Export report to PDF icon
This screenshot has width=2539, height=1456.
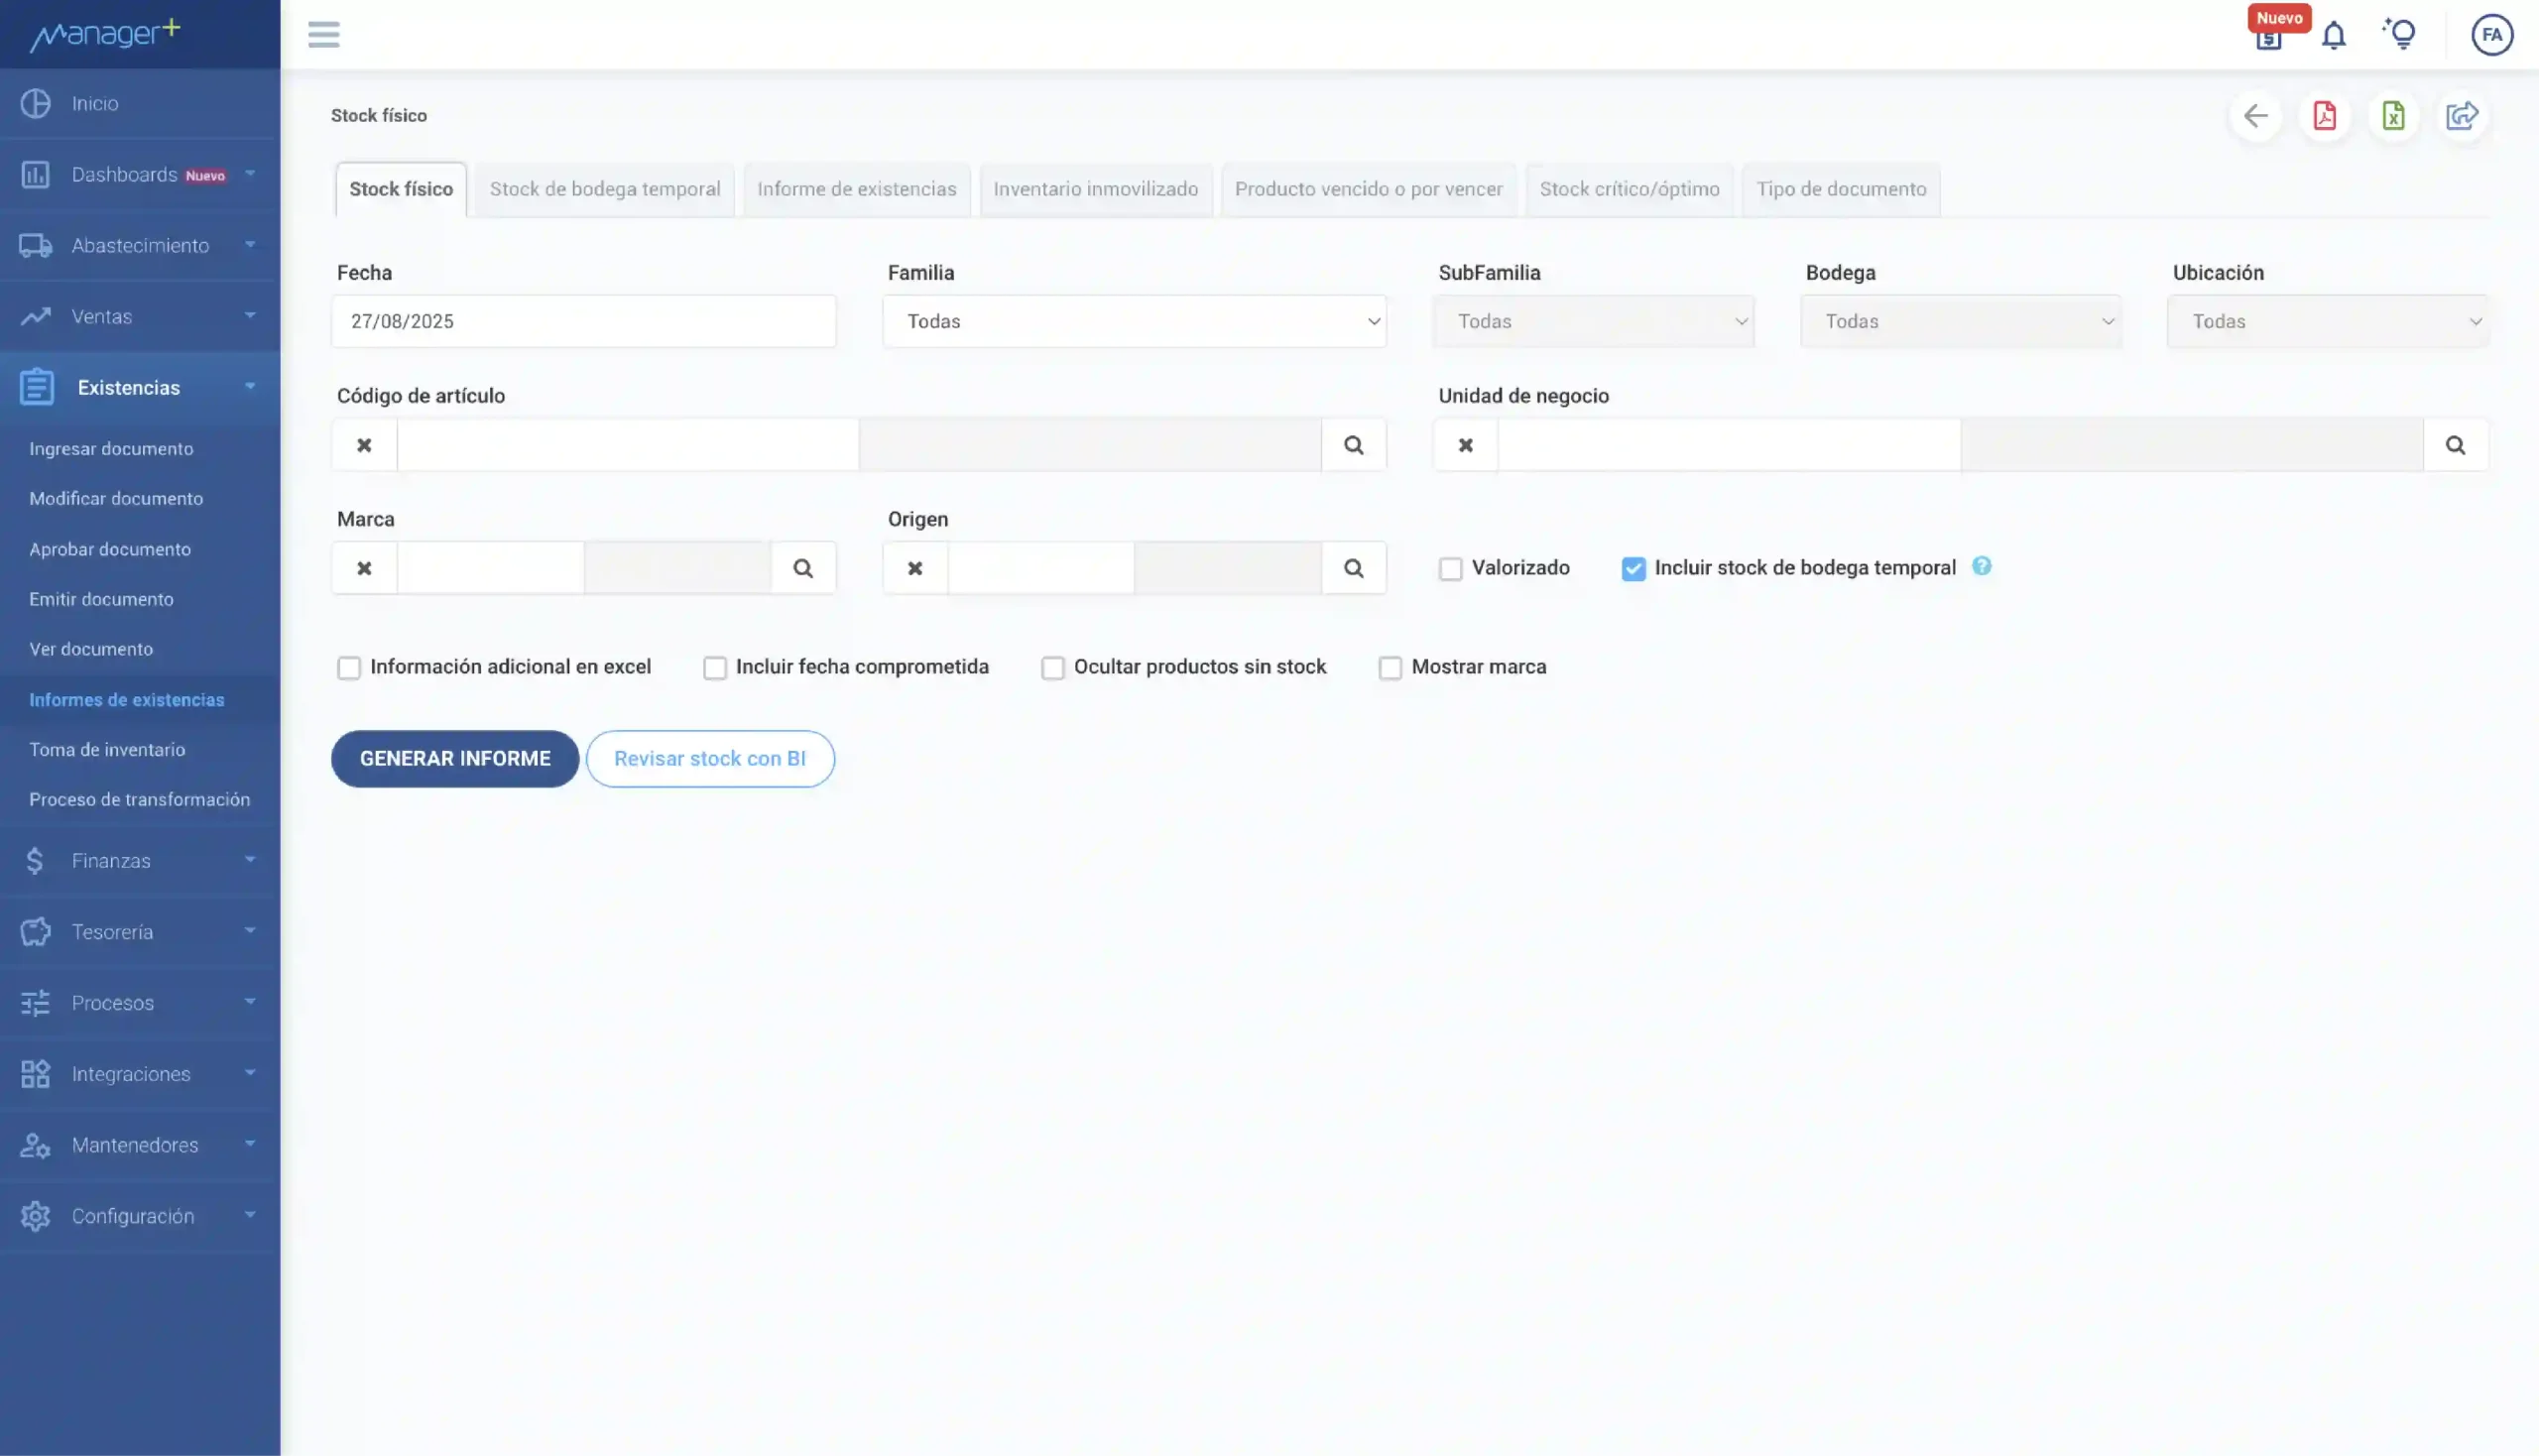click(2324, 116)
